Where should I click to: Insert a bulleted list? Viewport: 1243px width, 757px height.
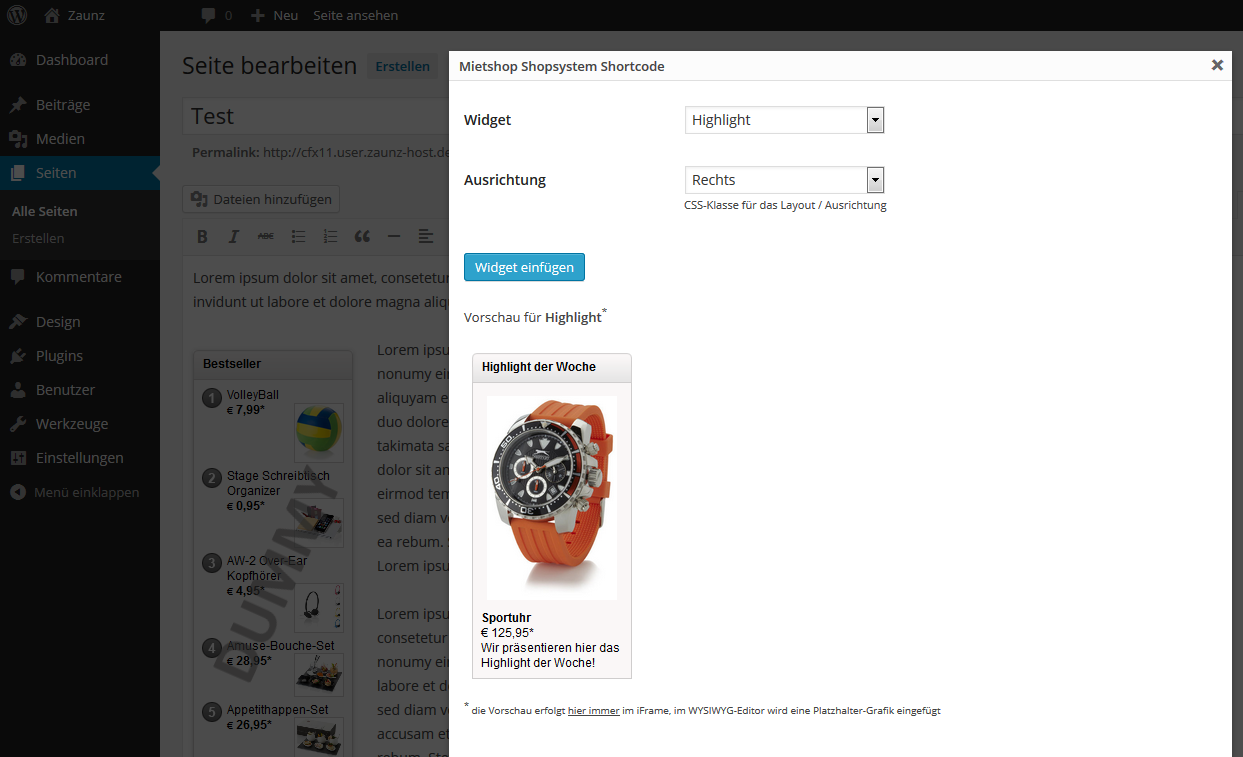pos(298,237)
